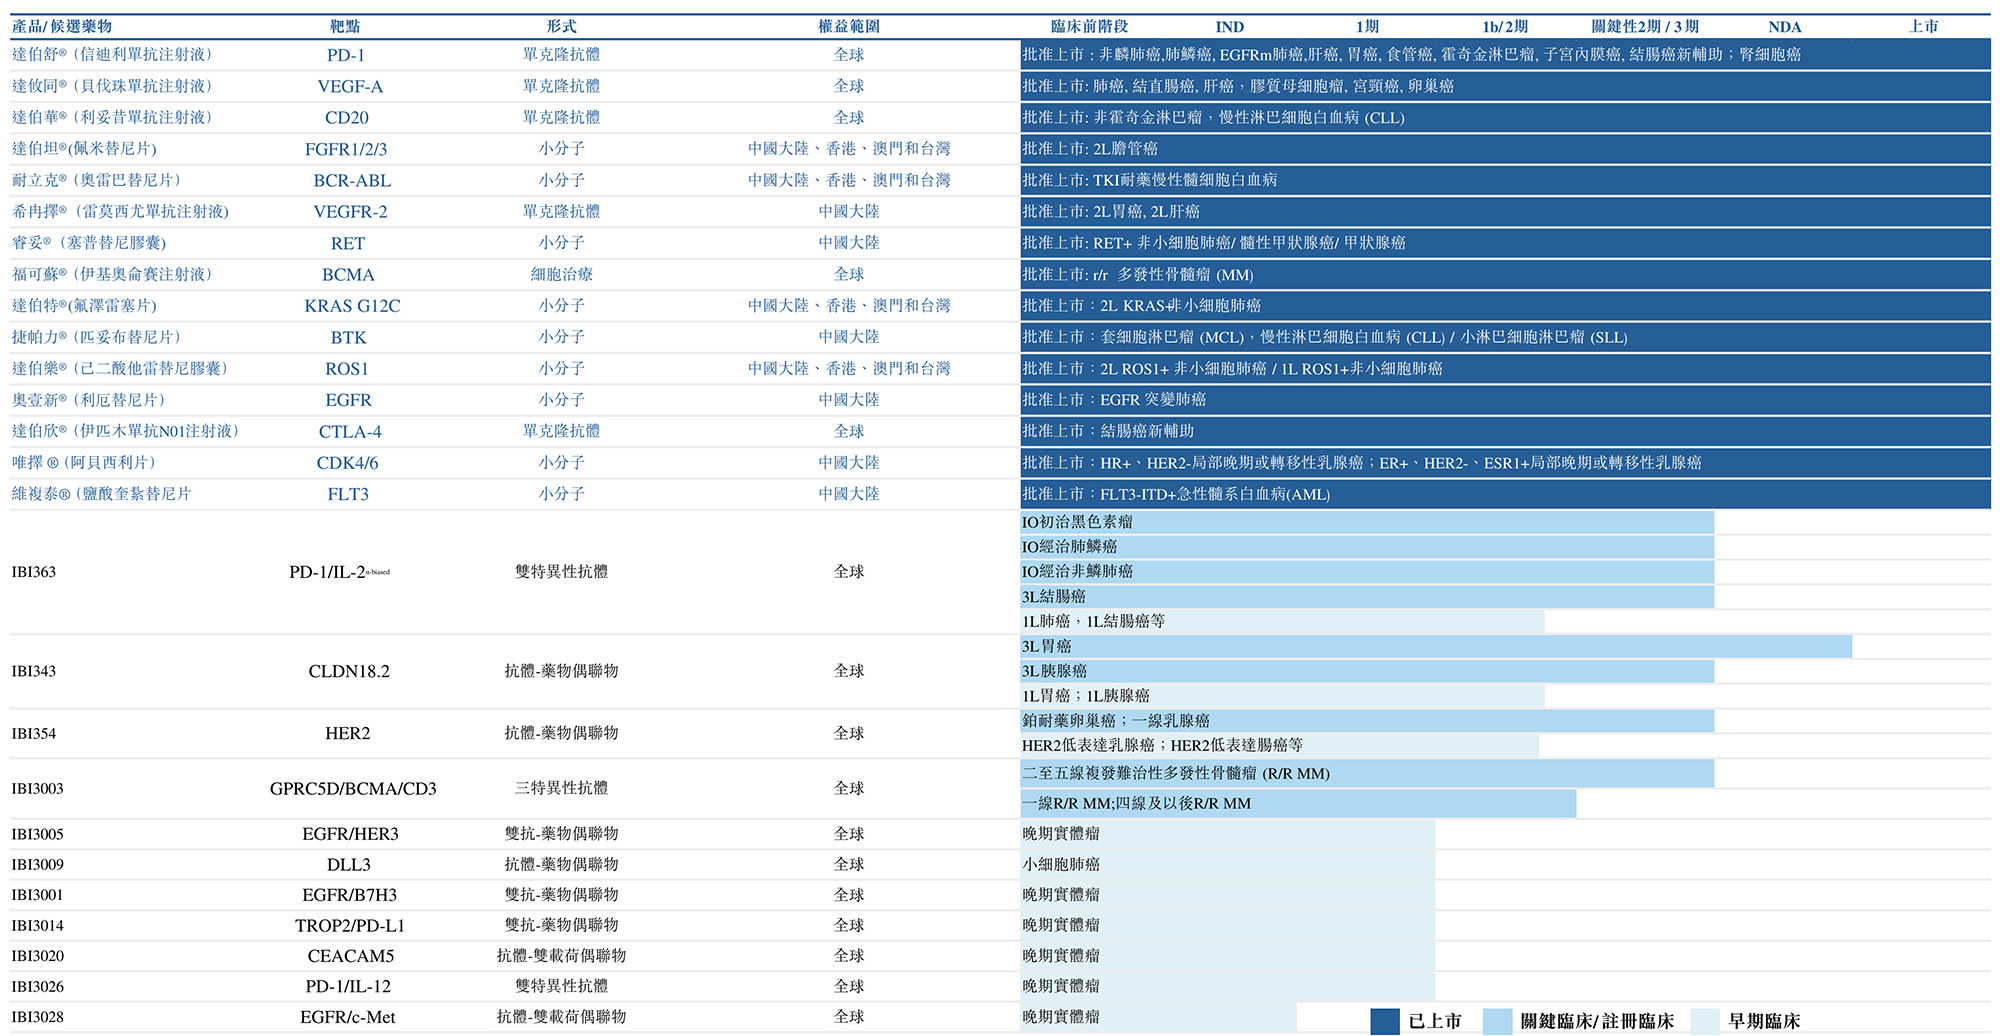Click the "3L胰腺癌" progress bar

tap(1367, 671)
